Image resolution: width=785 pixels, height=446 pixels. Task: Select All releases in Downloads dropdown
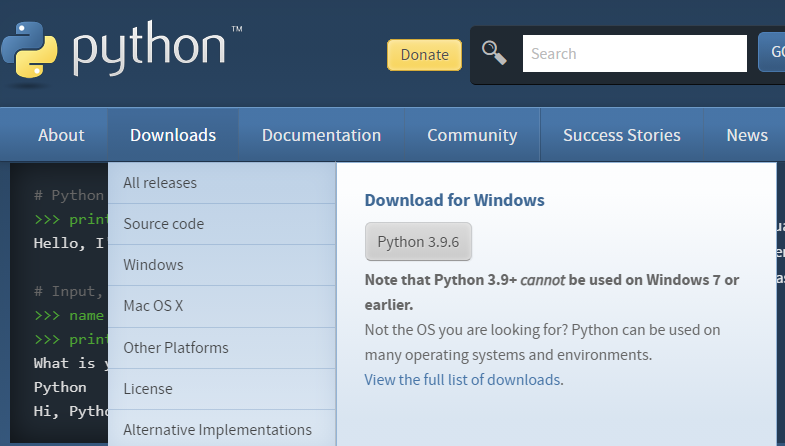coord(222,183)
